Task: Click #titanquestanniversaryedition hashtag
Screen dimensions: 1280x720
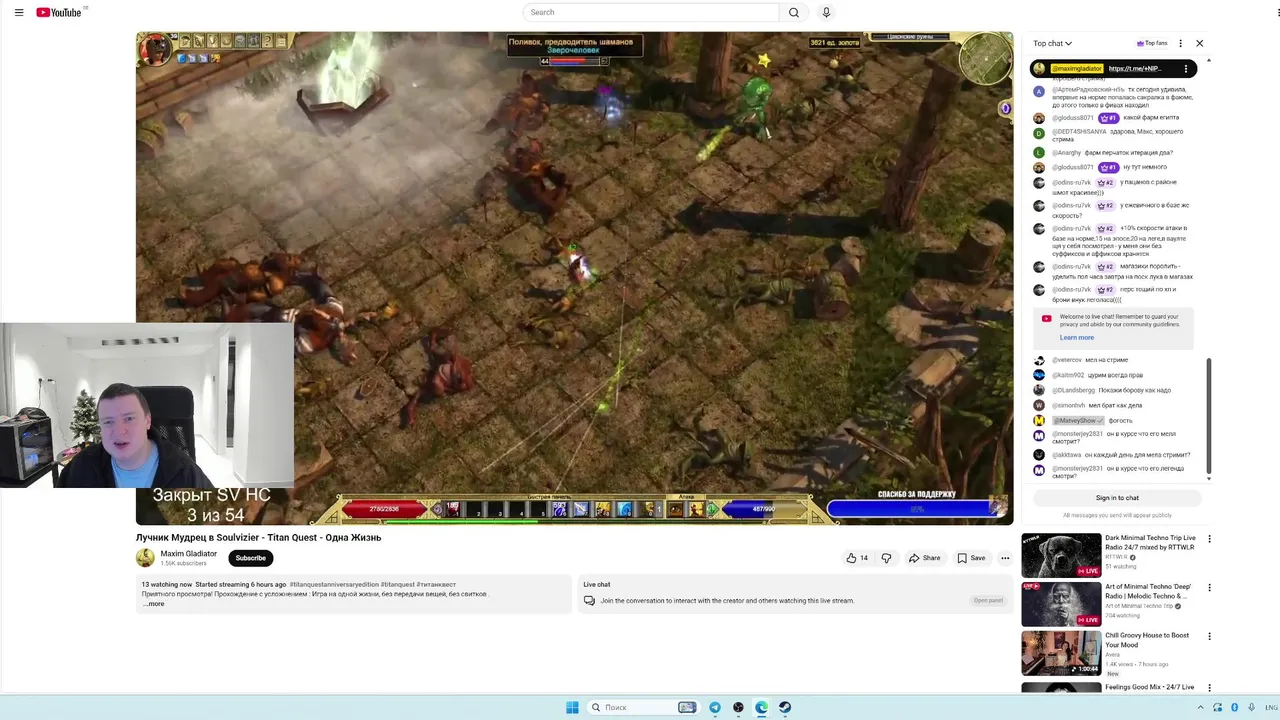Action: point(334,584)
